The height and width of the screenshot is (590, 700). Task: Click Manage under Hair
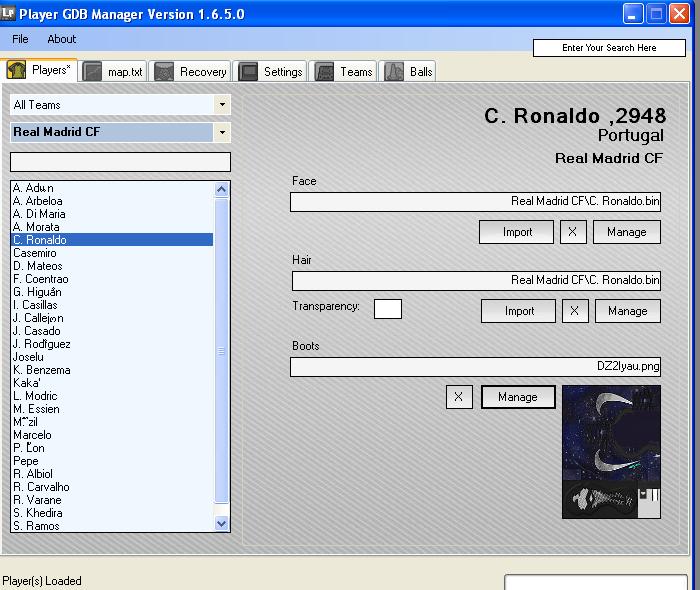[x=628, y=311]
